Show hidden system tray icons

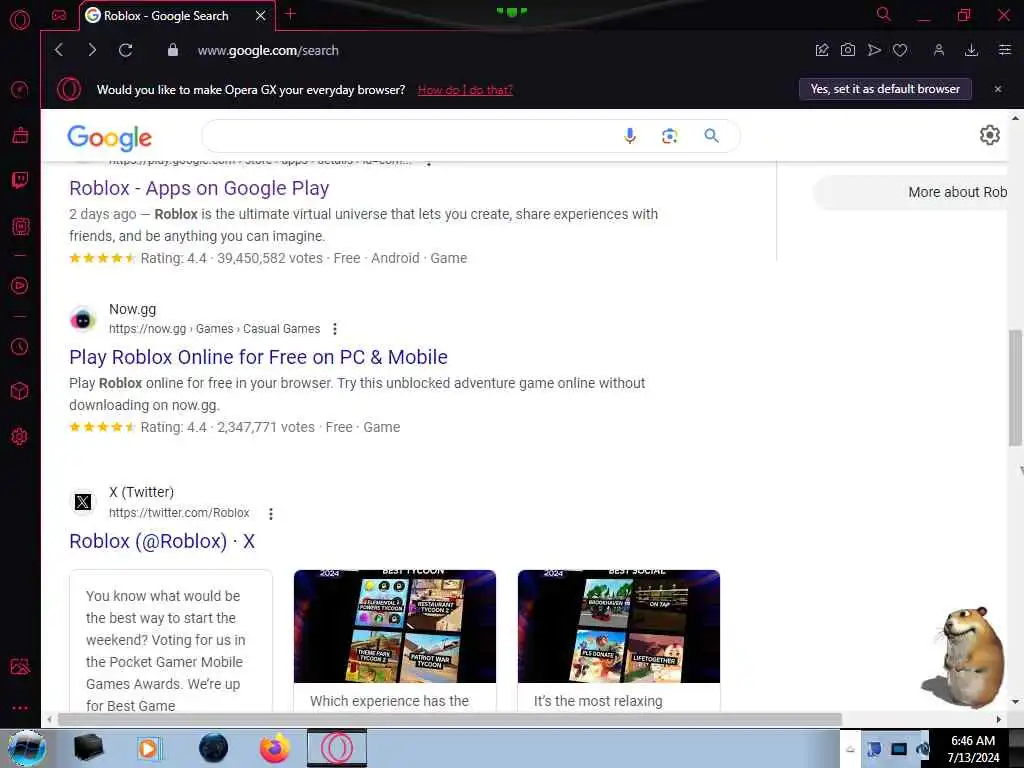(x=850, y=749)
